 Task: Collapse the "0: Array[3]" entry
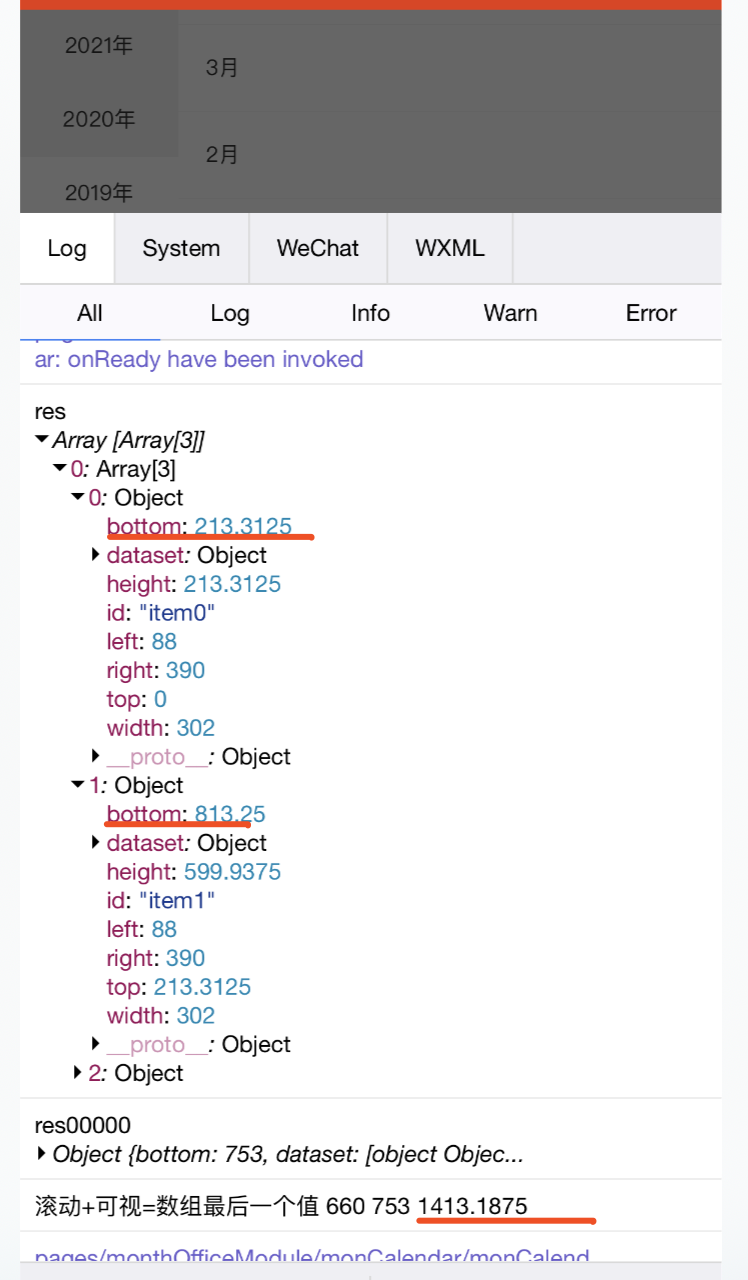coord(58,468)
